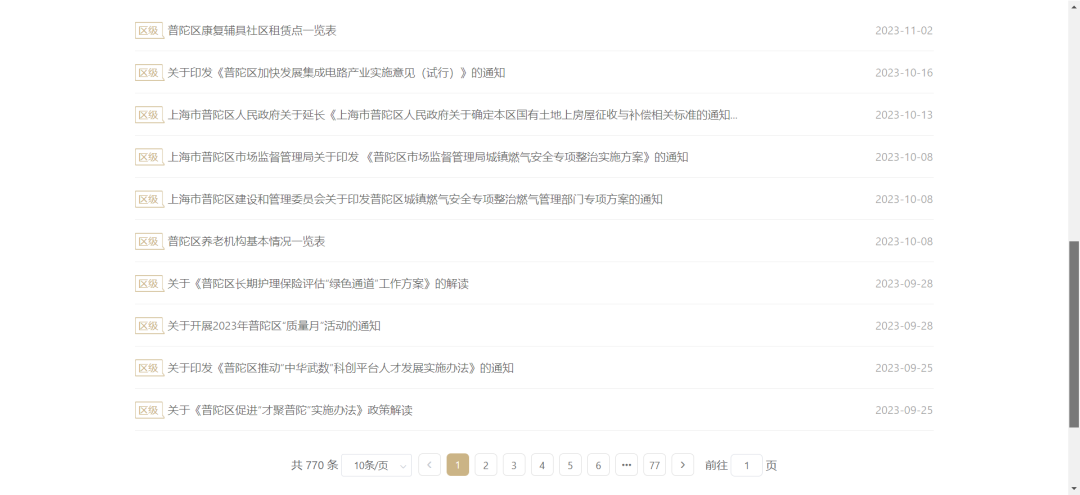Open the 集成电路产业实施意见 notice link

336,73
